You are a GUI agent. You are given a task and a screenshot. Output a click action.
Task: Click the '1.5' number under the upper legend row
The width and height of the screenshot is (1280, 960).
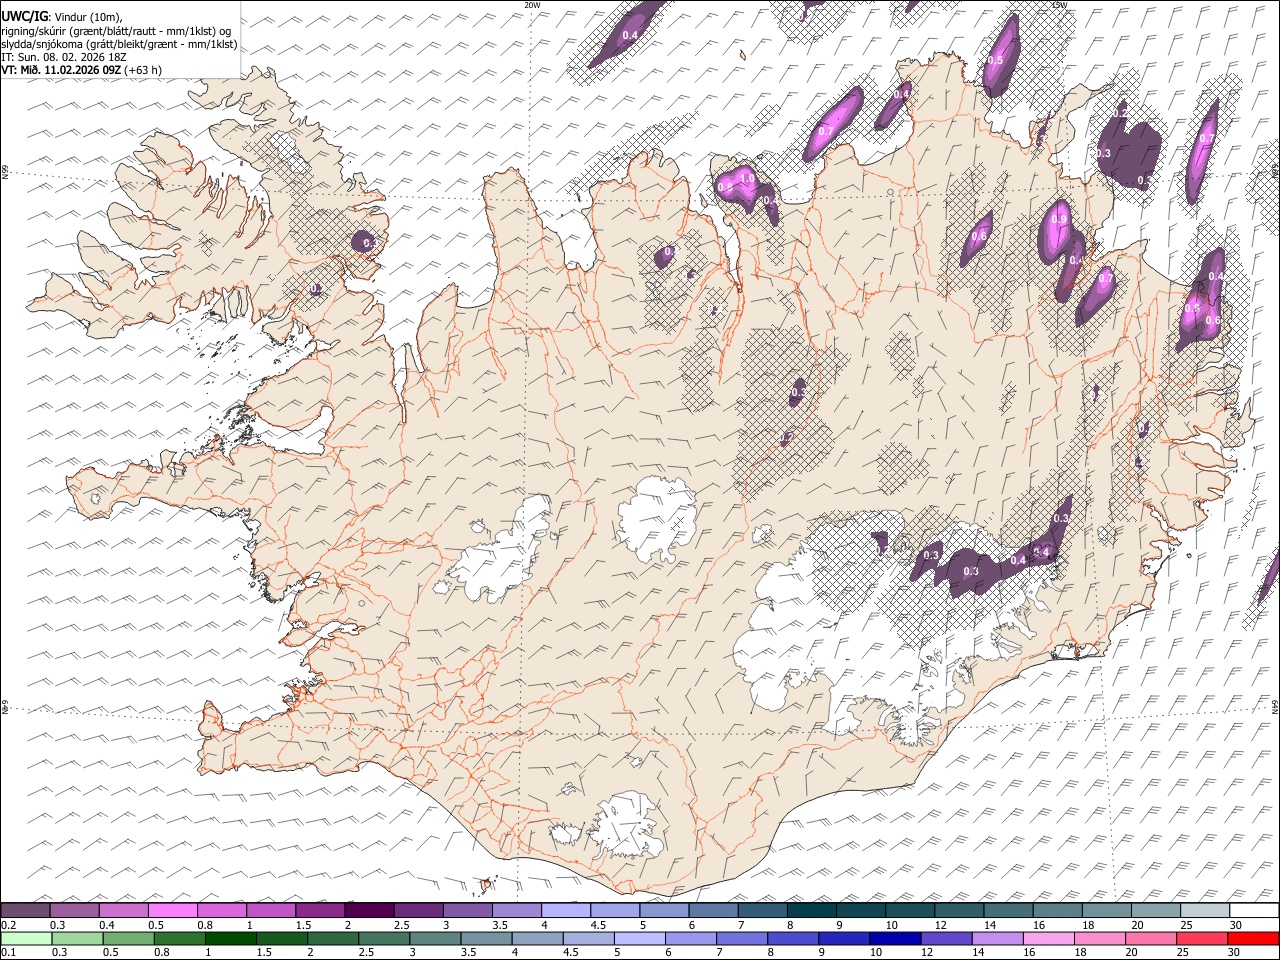coord(303,925)
